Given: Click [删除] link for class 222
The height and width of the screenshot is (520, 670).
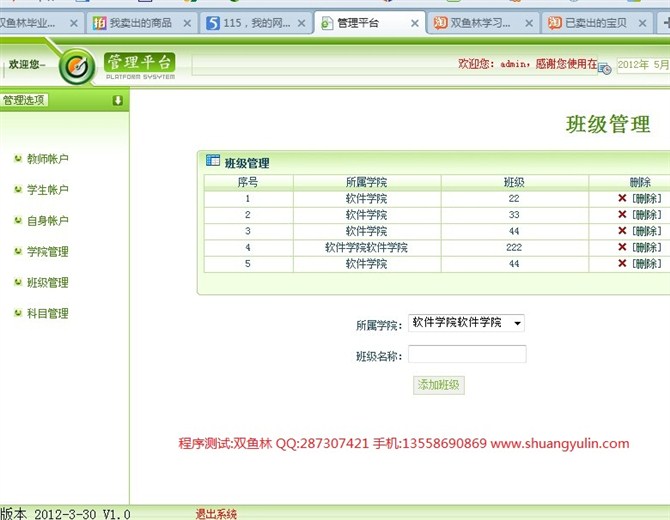Looking at the screenshot, I should pos(646,247).
